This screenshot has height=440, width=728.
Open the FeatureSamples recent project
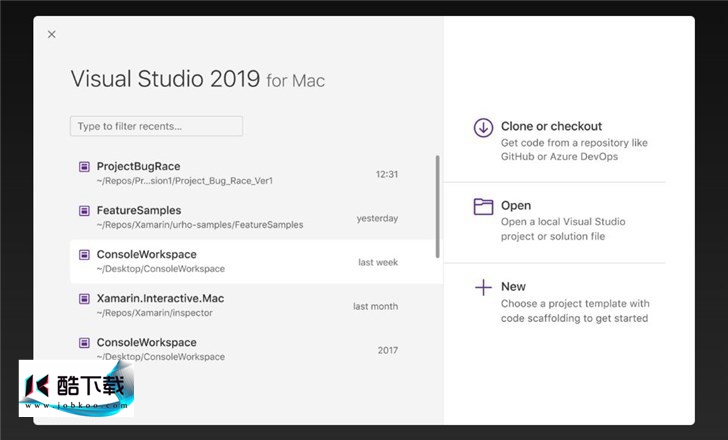tap(255, 218)
